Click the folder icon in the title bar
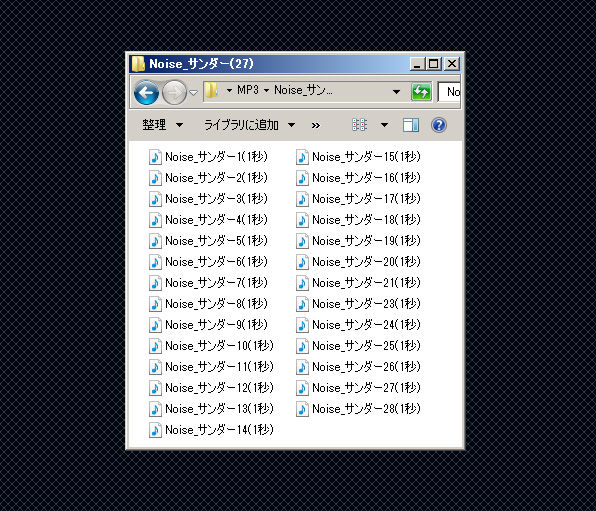Viewport: 596px width, 511px height. [x=138, y=64]
